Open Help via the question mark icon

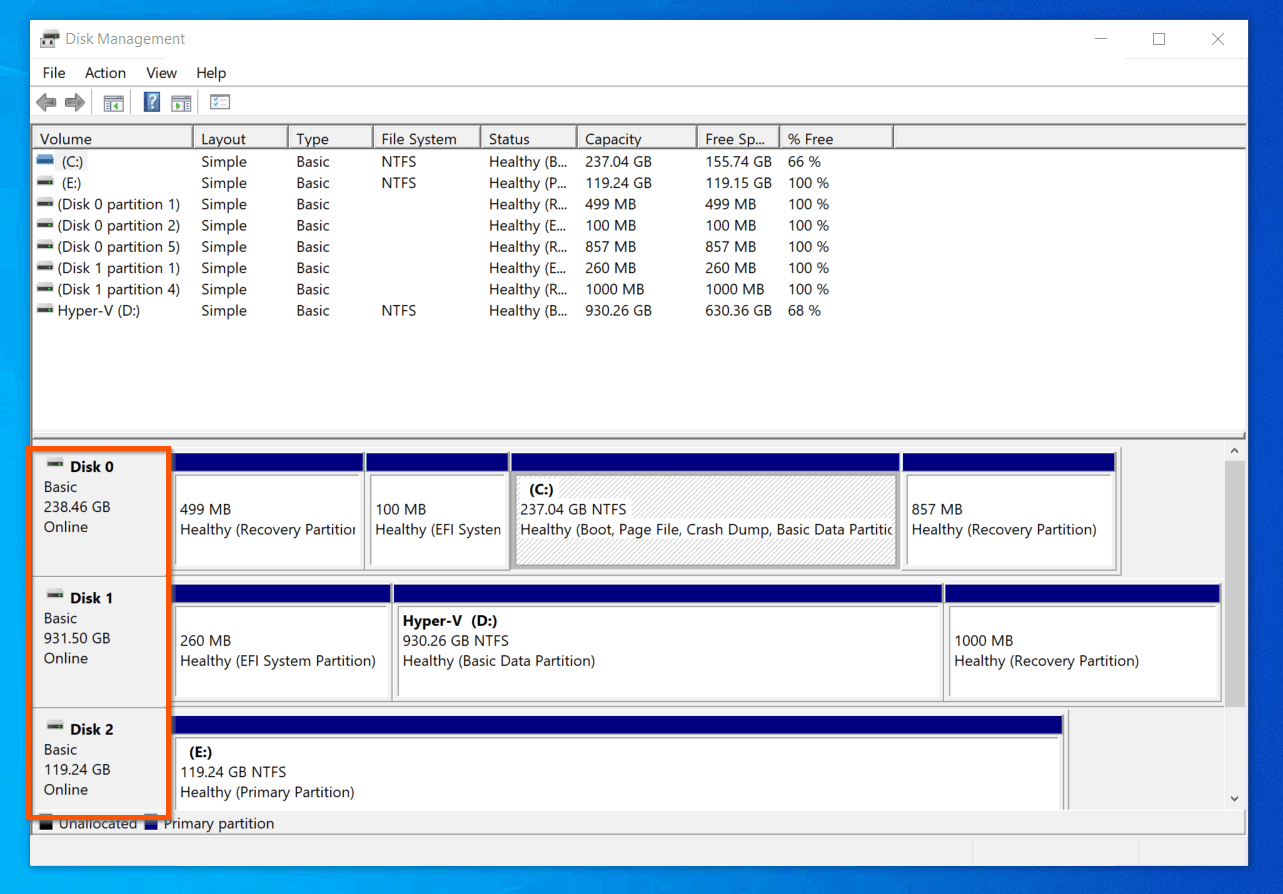tap(152, 102)
